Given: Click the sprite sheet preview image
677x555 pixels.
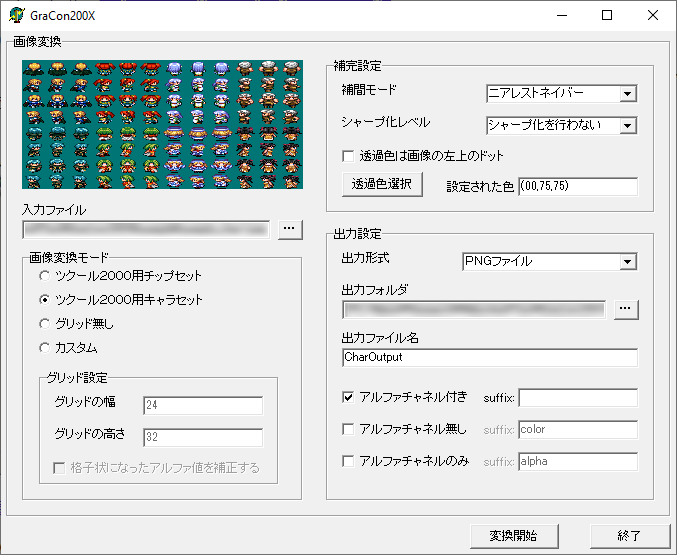Looking at the screenshot, I should click(x=162, y=124).
